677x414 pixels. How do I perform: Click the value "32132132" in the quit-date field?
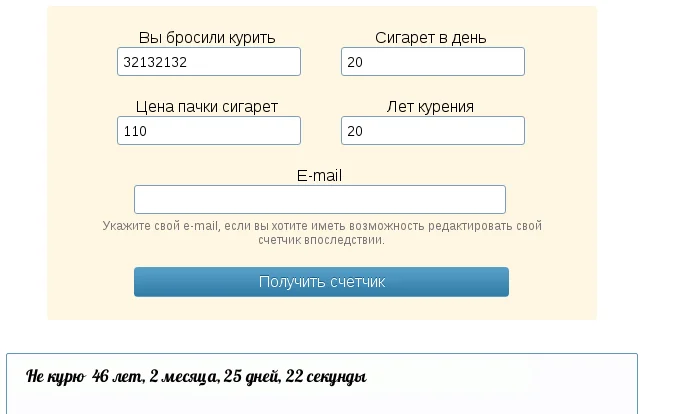pyautogui.click(x=155, y=62)
